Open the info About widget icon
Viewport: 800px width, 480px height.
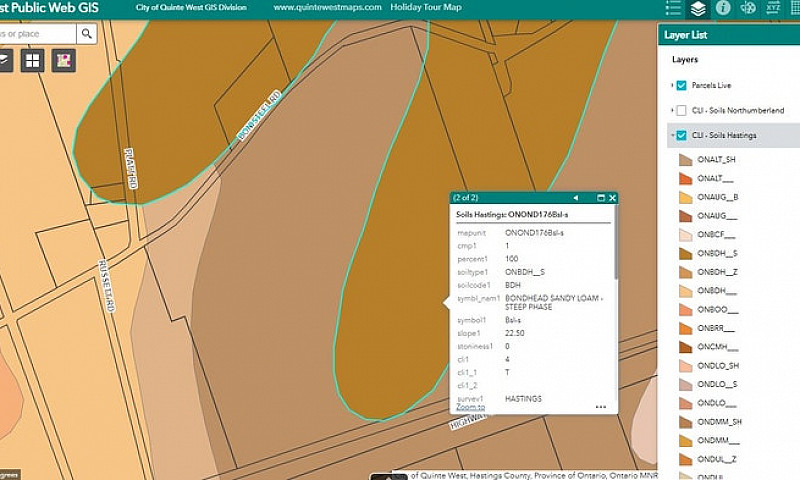point(723,8)
